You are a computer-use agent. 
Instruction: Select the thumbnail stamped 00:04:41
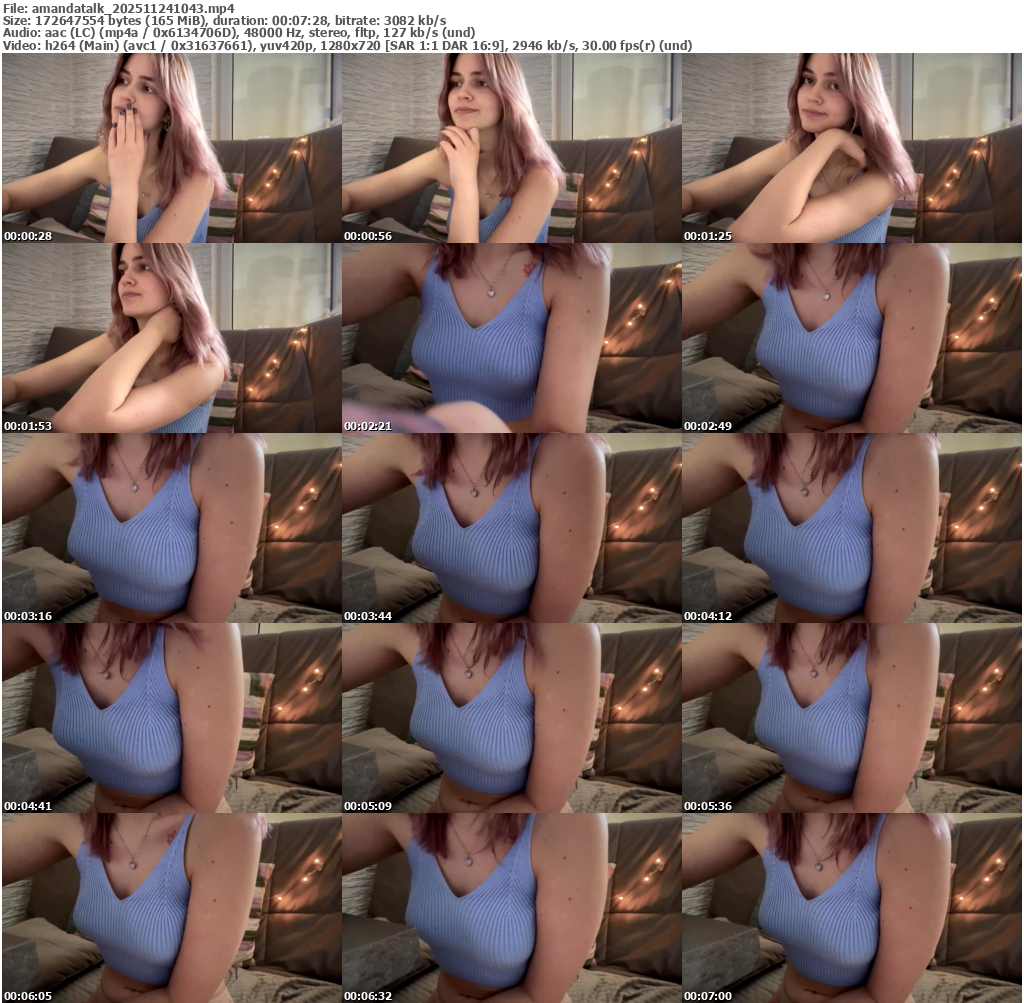[172, 718]
